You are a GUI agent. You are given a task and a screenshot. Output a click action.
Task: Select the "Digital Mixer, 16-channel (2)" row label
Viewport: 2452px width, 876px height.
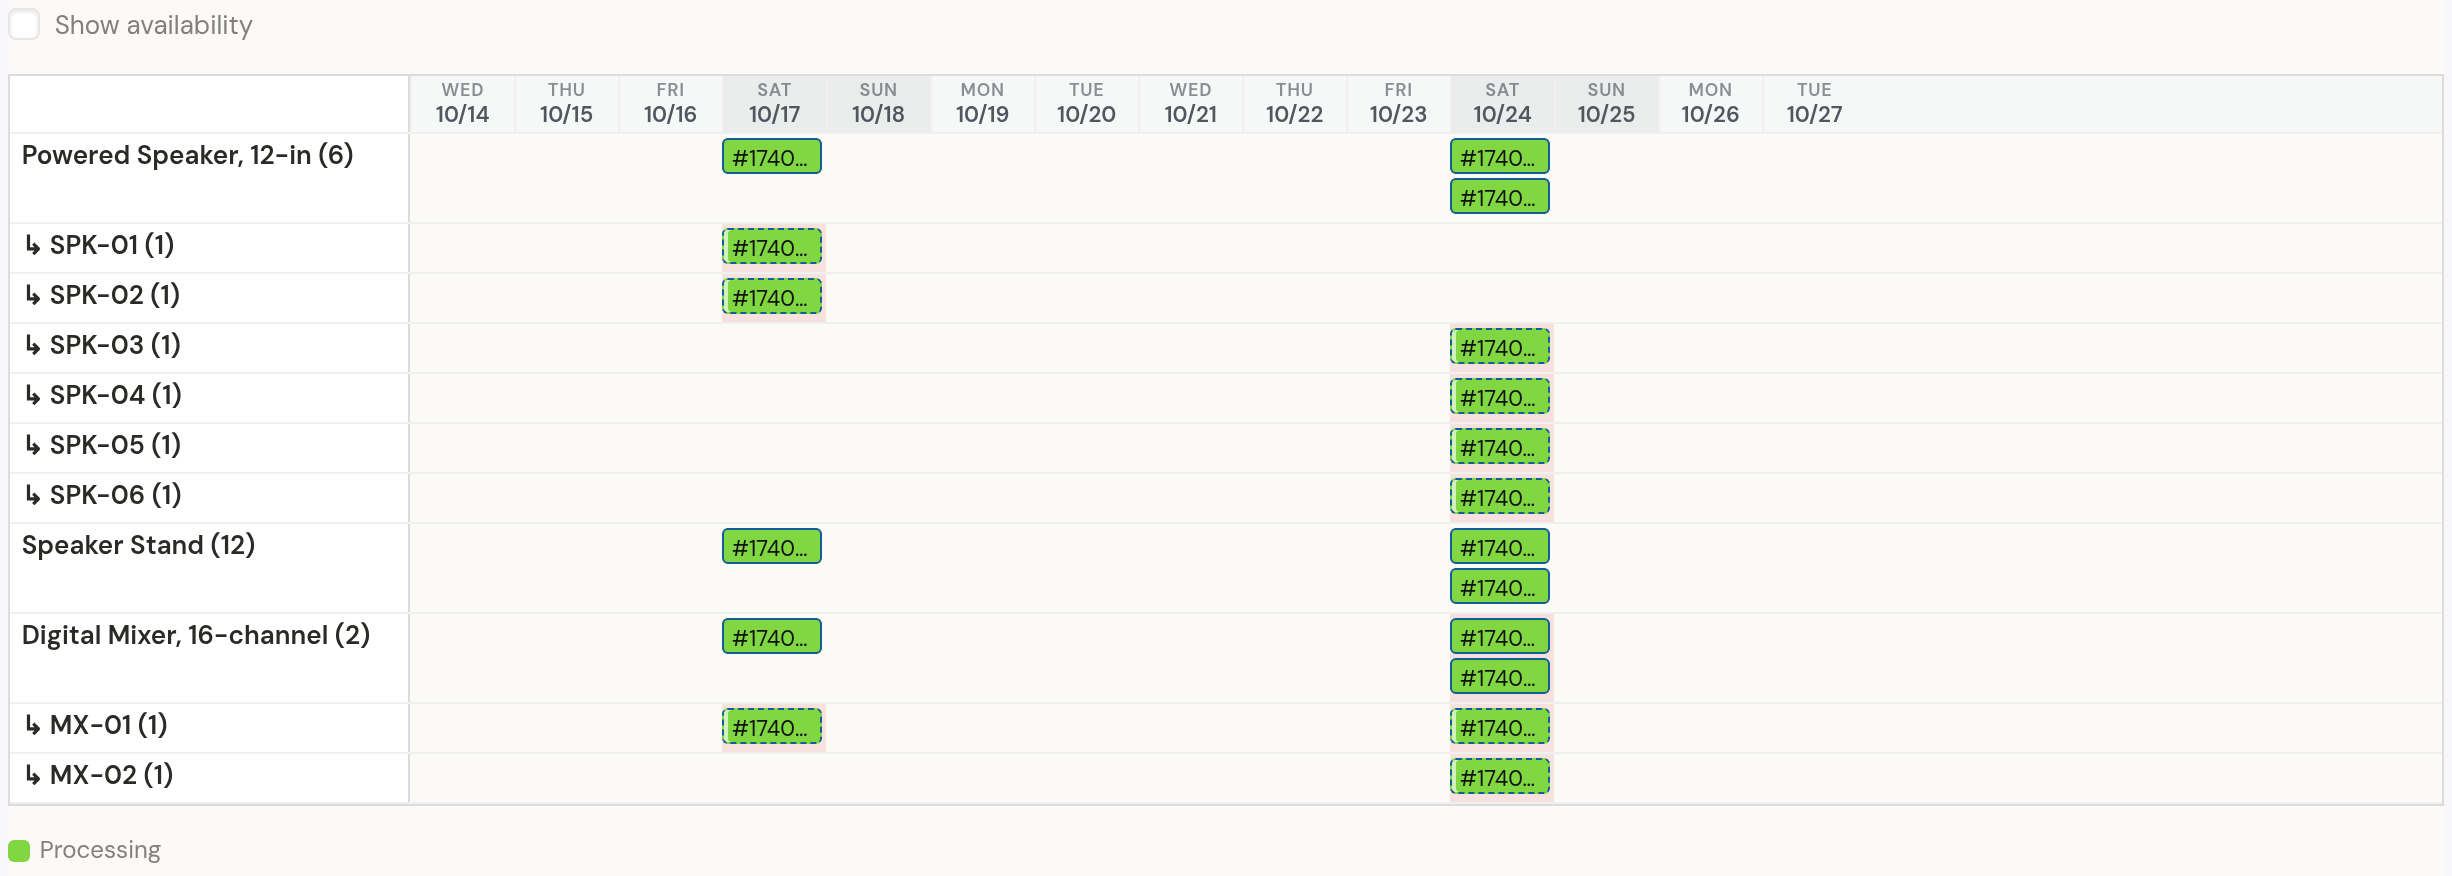(196, 635)
